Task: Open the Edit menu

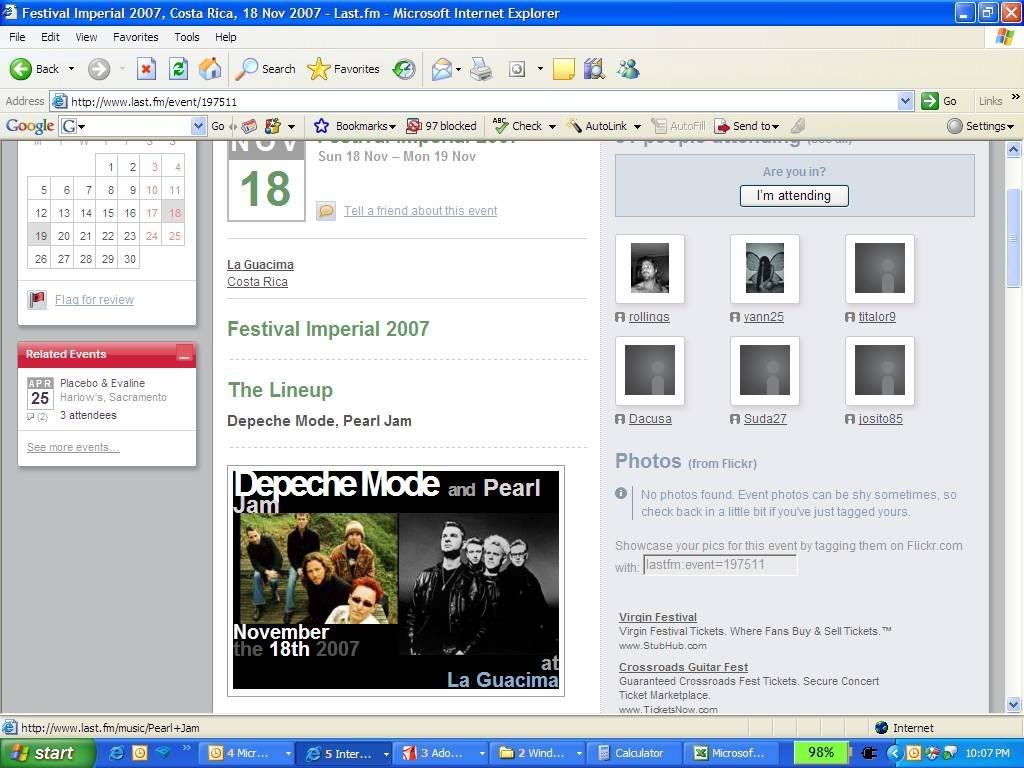Action: coord(50,37)
